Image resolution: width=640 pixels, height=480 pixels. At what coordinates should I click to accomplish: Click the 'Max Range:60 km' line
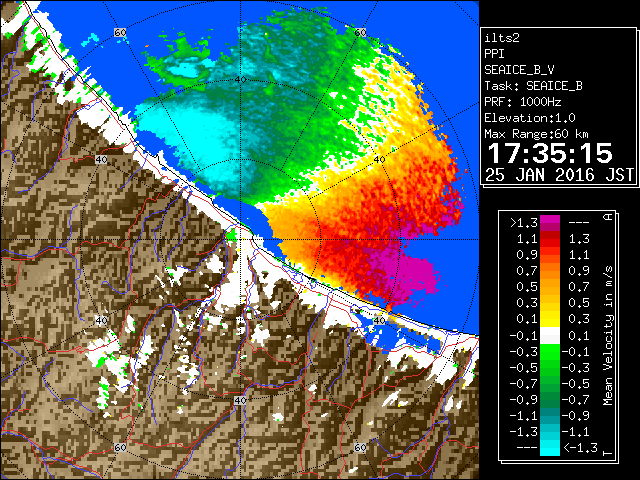[x=536, y=134]
